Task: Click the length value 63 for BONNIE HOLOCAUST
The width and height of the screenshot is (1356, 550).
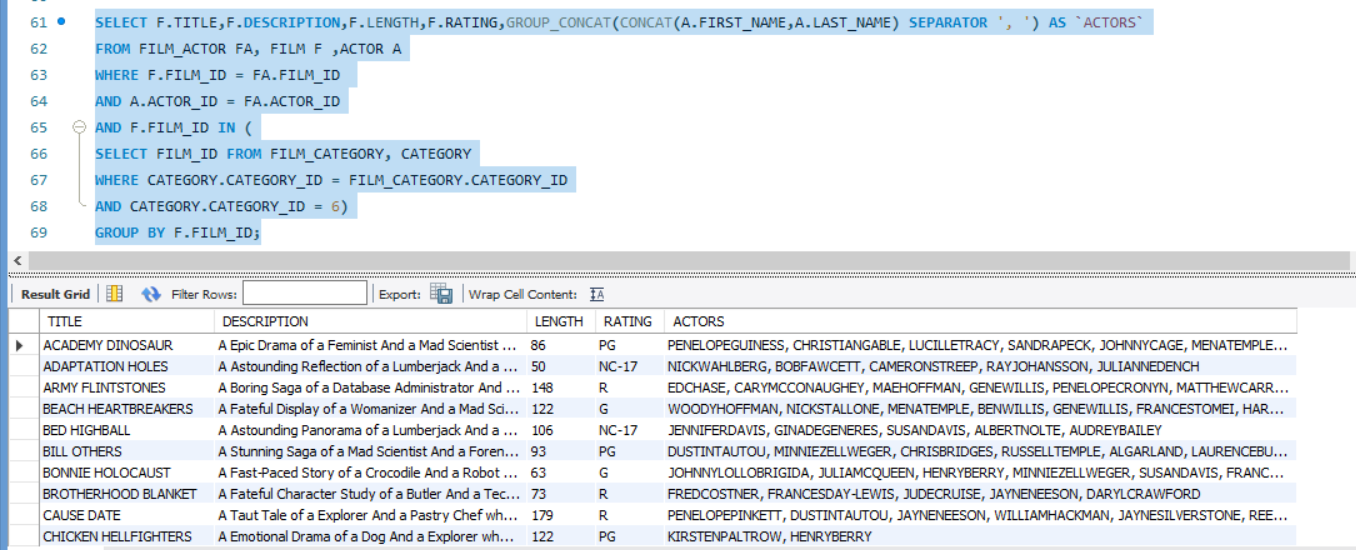Action: point(560,472)
